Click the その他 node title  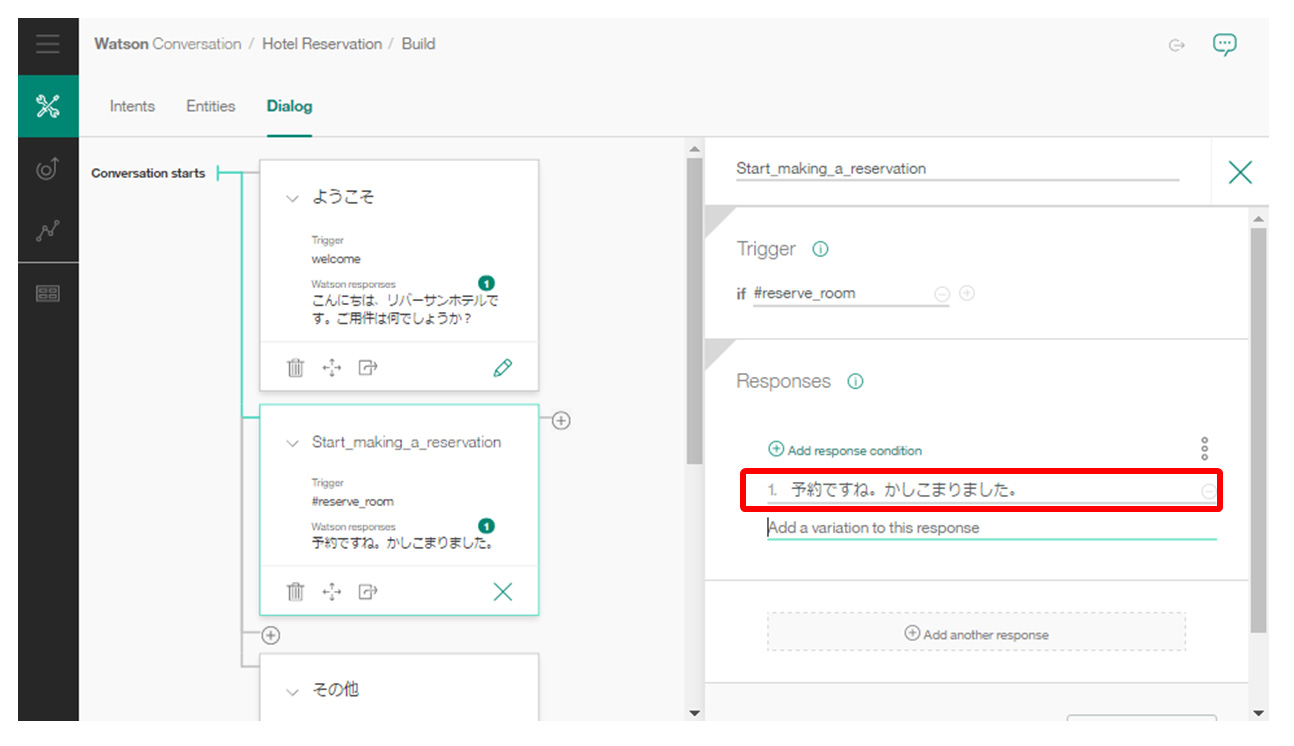336,690
